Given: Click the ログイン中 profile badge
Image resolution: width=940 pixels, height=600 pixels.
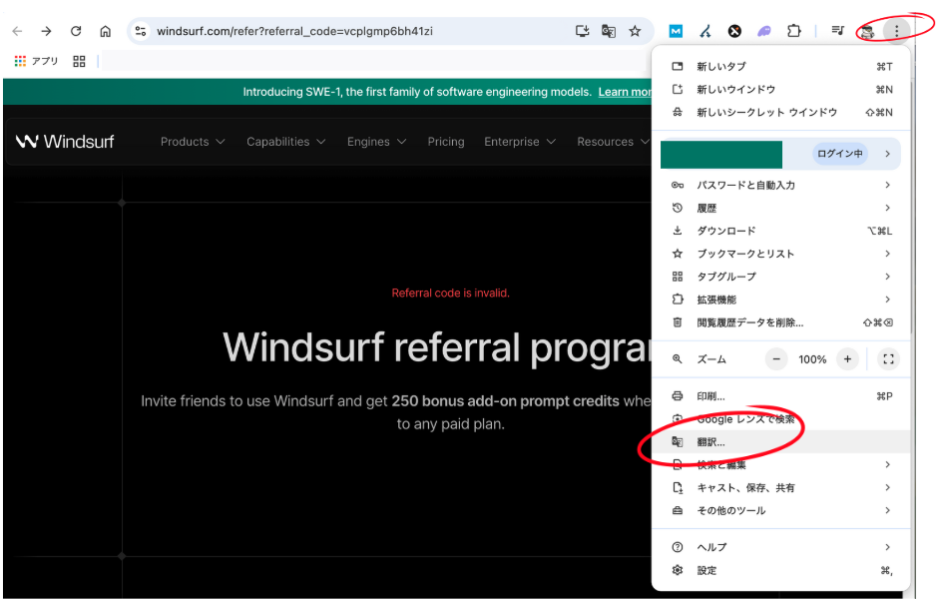Looking at the screenshot, I should click(840, 153).
